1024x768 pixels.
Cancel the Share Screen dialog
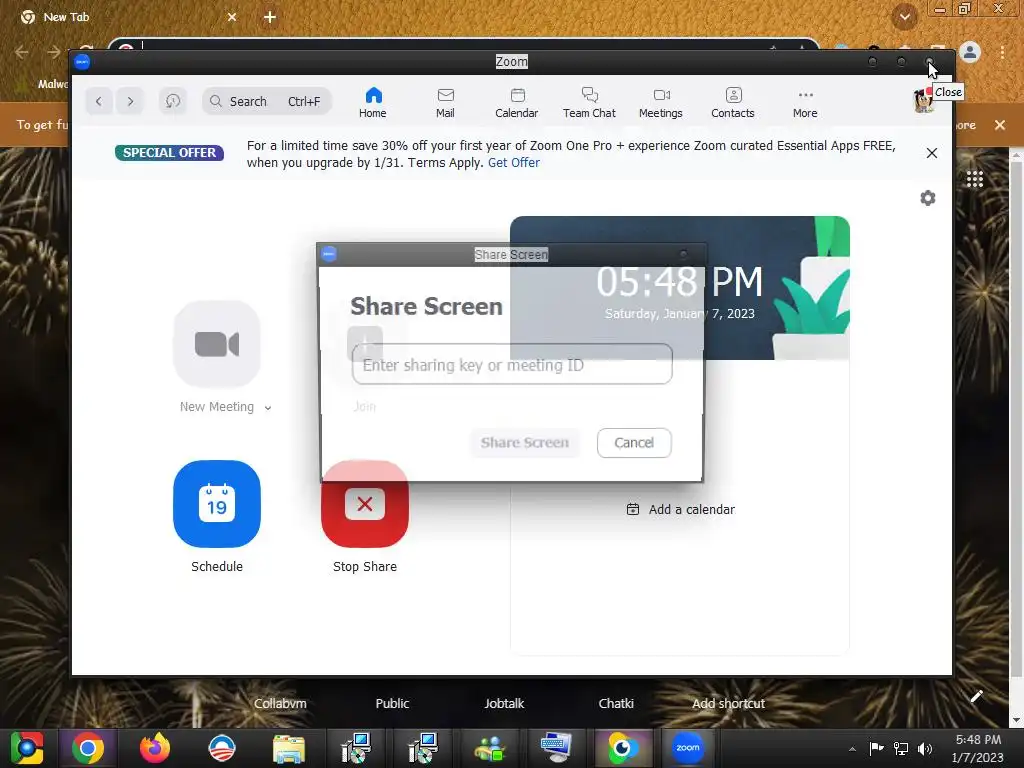pos(634,443)
